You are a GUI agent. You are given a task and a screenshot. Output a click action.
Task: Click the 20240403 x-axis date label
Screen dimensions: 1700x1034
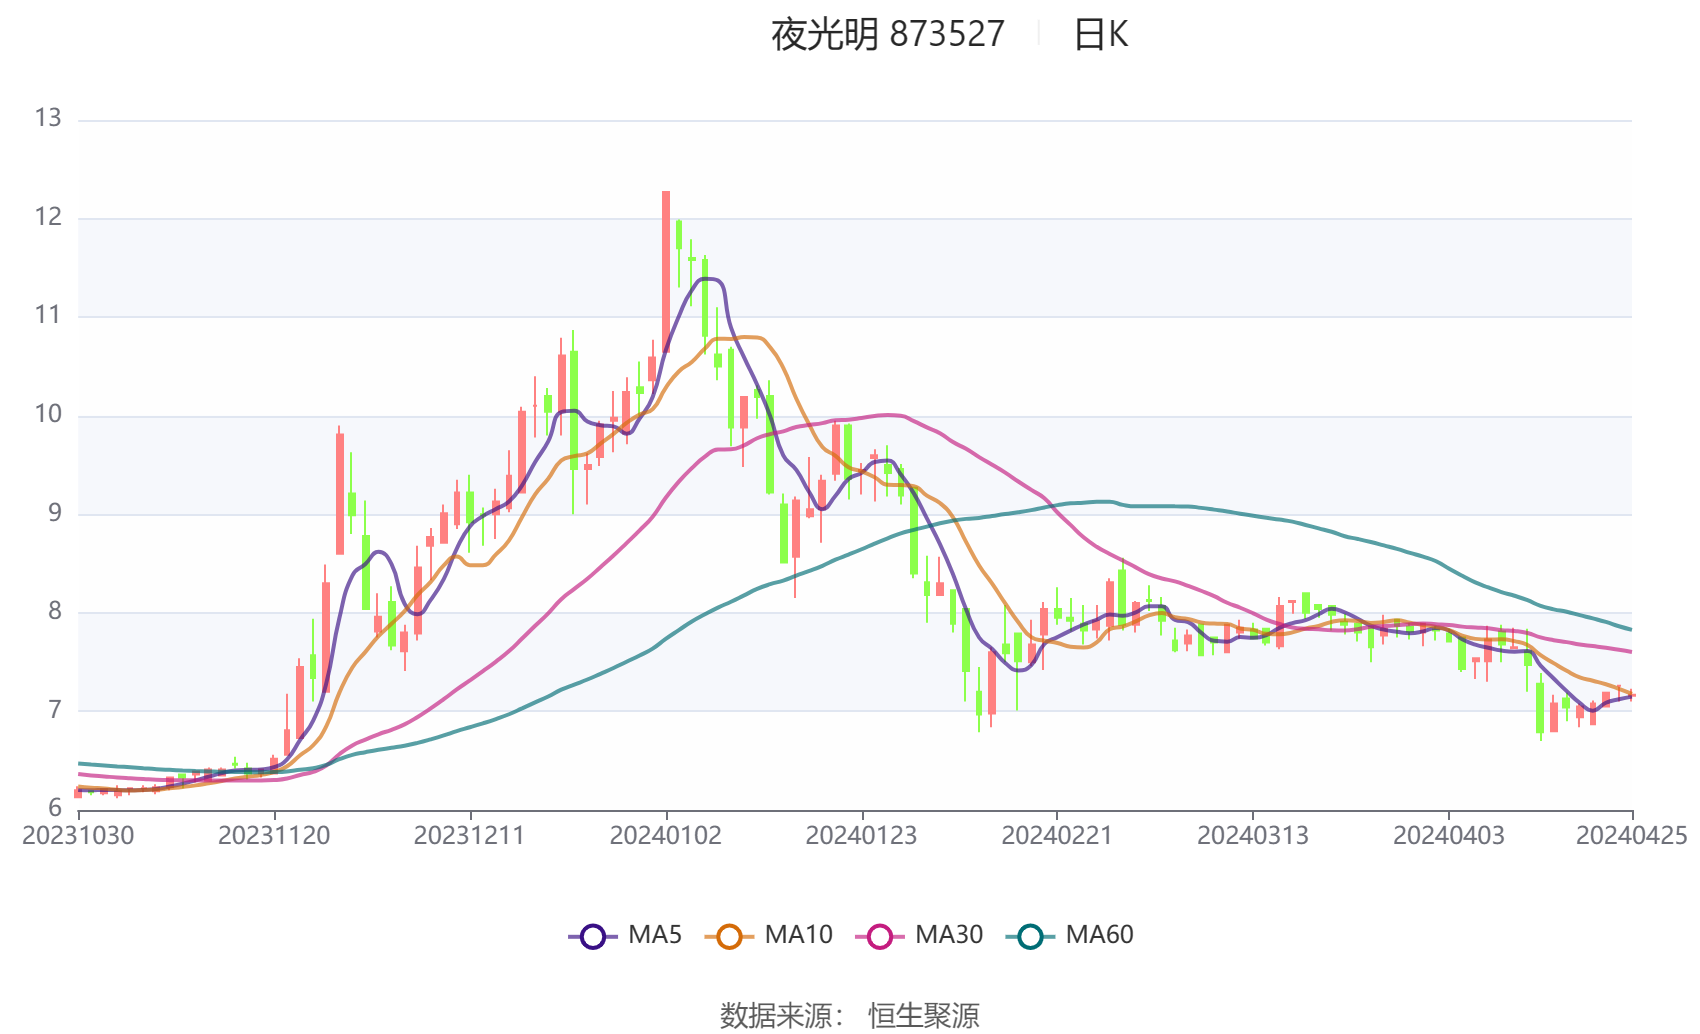[x=1449, y=835]
